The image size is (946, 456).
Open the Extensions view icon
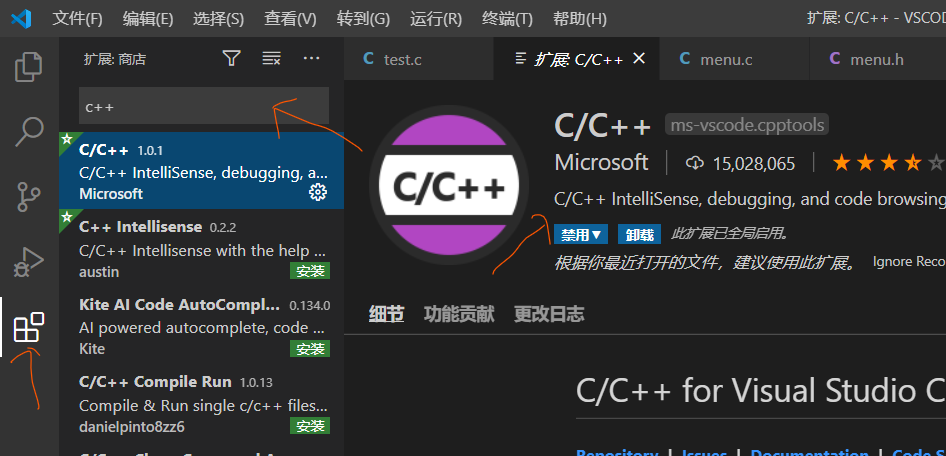tap(28, 328)
